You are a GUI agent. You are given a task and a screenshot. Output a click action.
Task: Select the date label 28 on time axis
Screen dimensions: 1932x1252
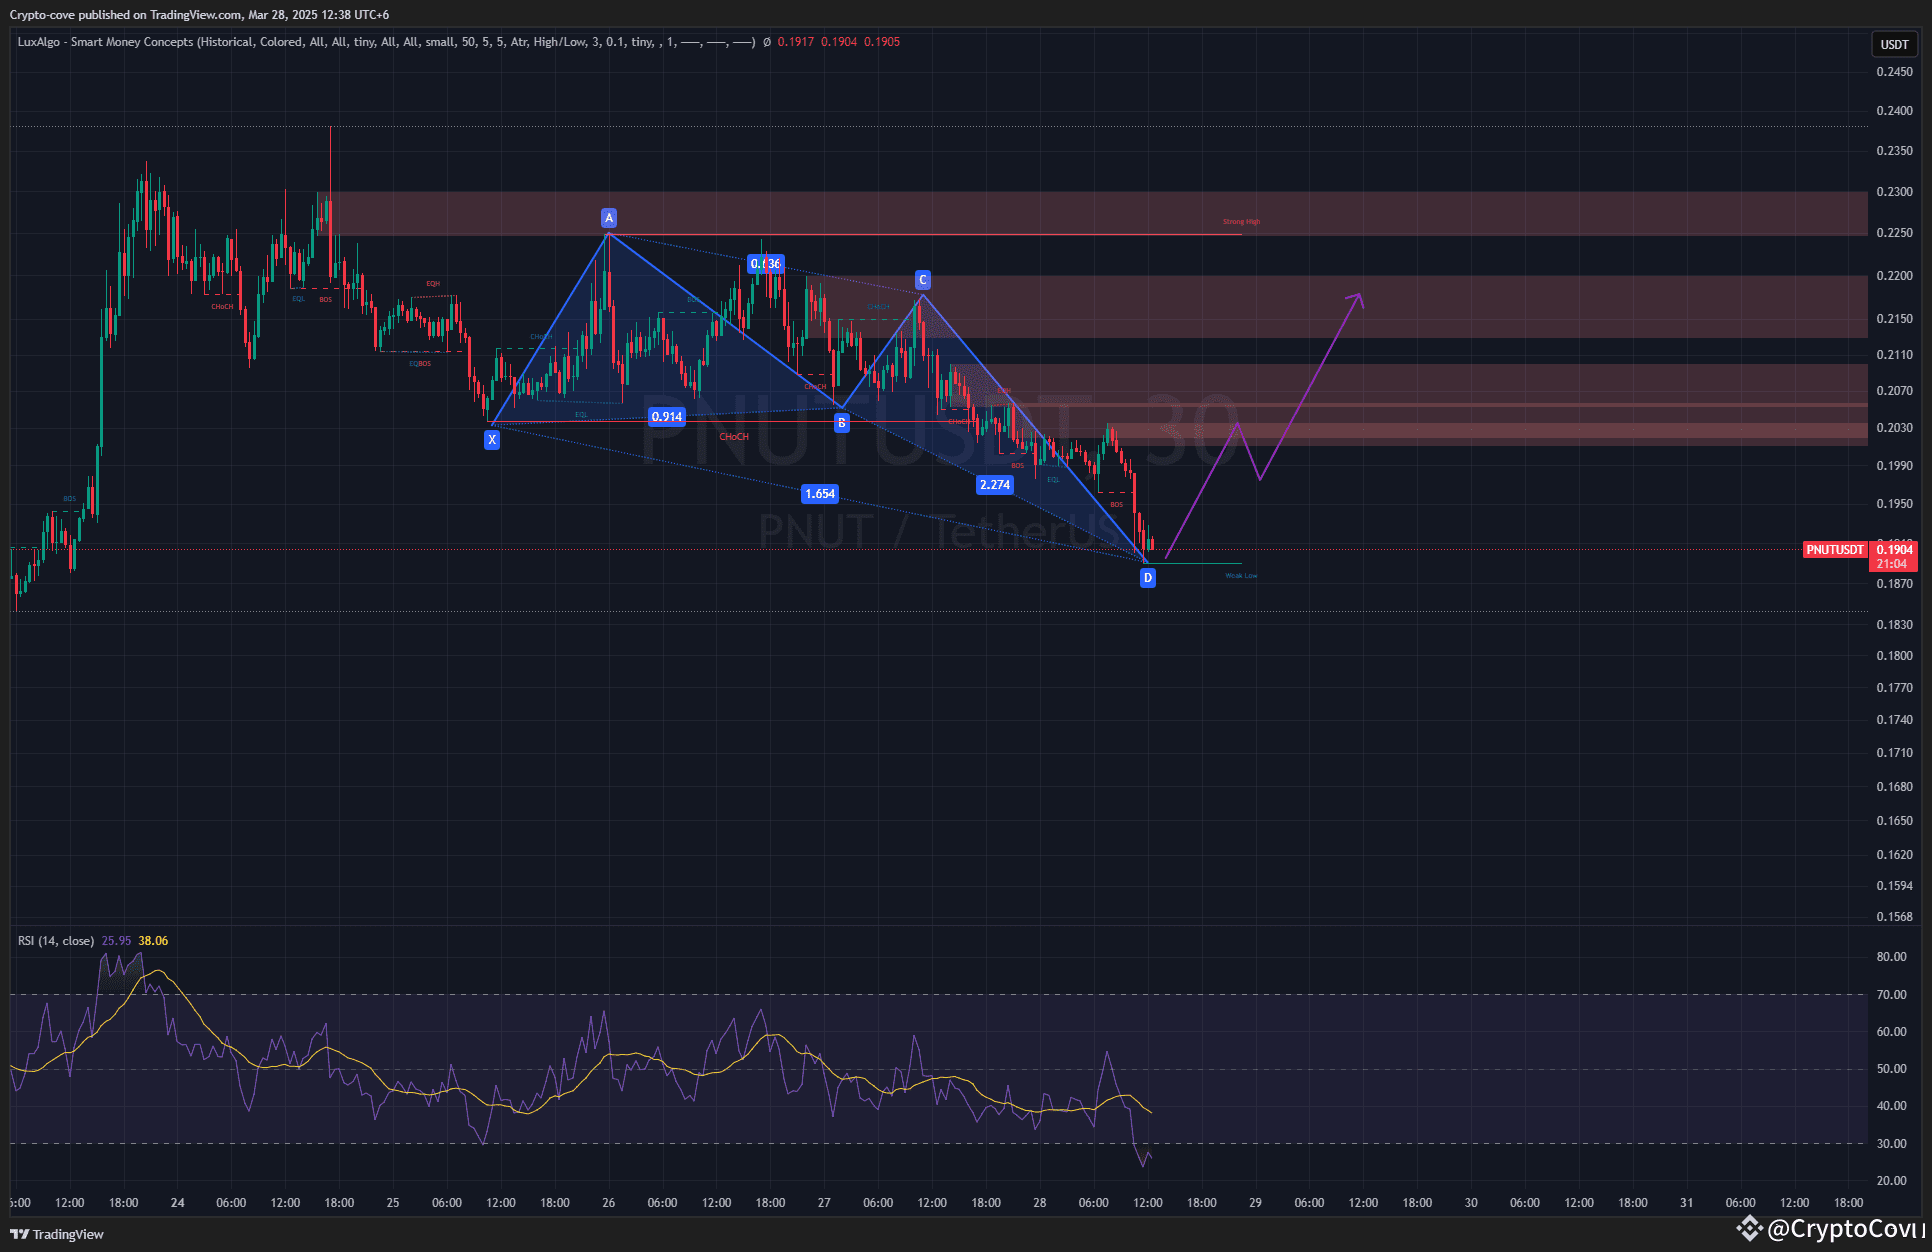pos(1039,1203)
